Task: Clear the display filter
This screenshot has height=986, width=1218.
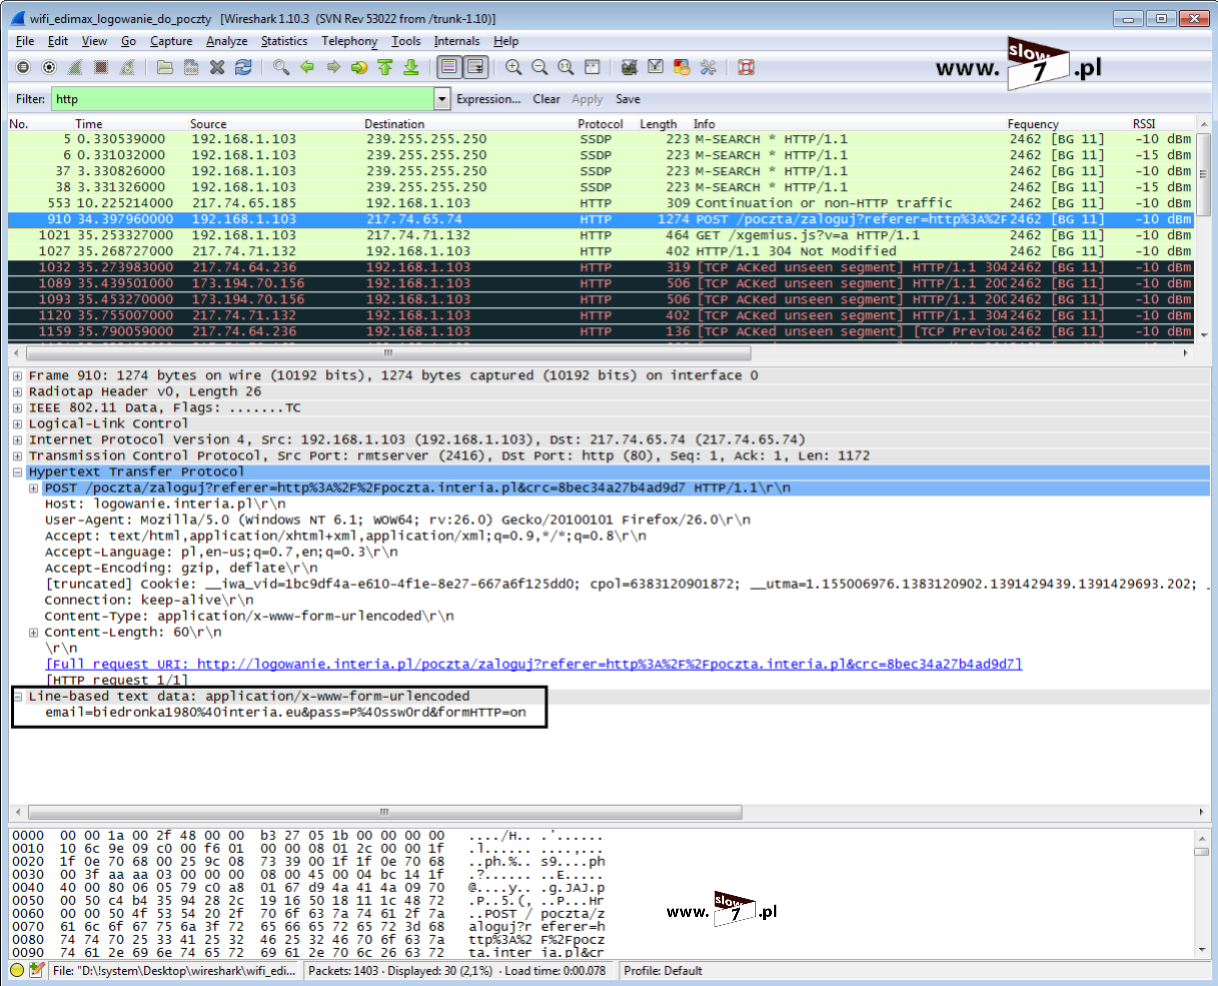Action: coord(546,99)
